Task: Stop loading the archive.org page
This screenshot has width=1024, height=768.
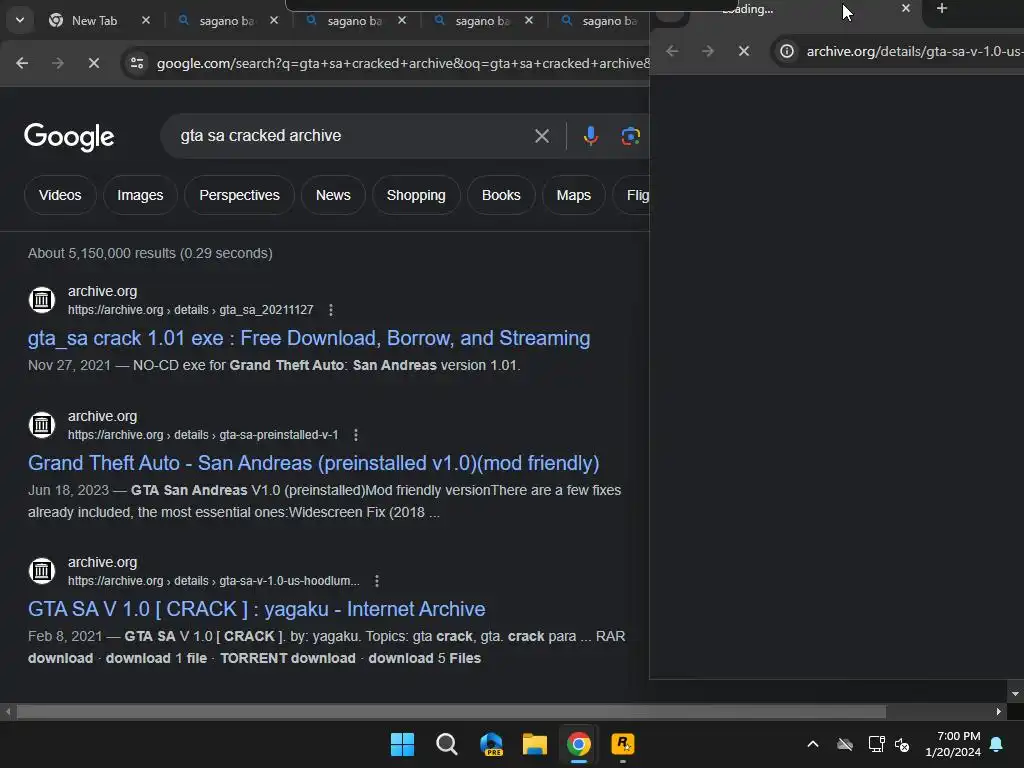Action: click(x=744, y=51)
